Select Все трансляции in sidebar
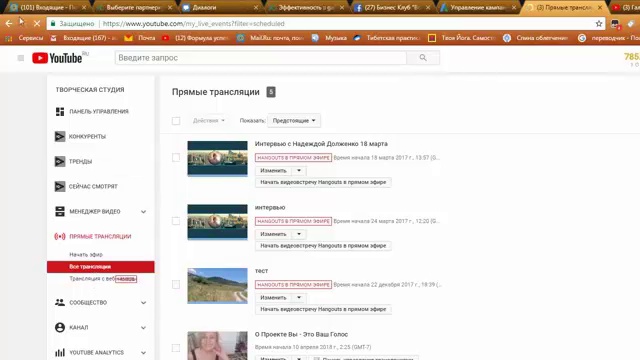 100,267
